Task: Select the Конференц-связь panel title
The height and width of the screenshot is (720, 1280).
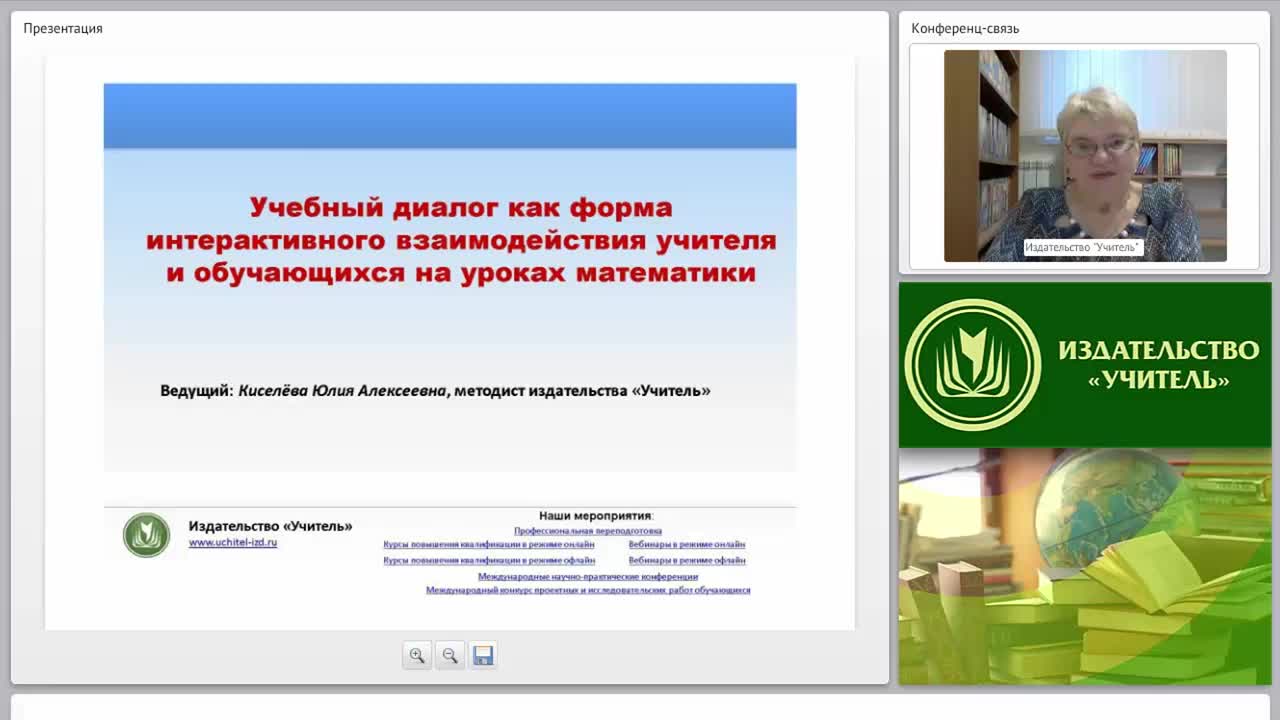Action: [x=965, y=28]
